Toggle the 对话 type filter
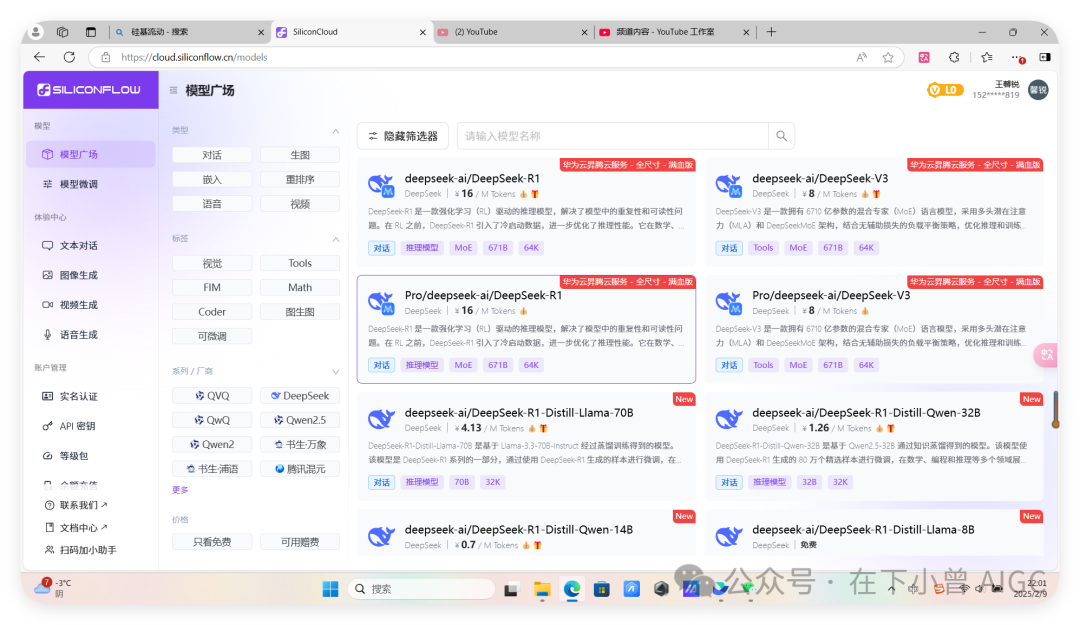The image size is (1080, 625). (212, 155)
